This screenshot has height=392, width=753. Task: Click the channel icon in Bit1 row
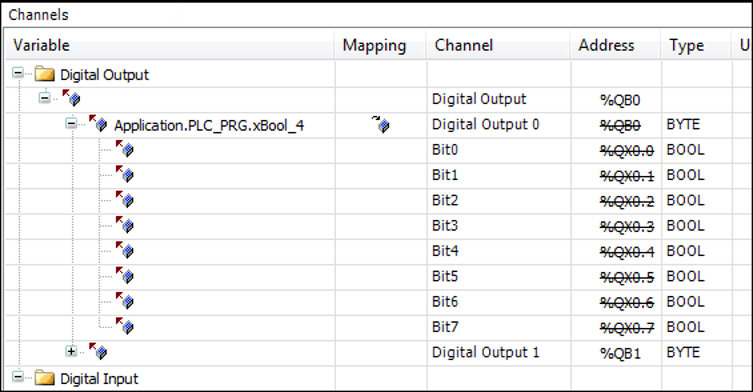[x=125, y=174]
